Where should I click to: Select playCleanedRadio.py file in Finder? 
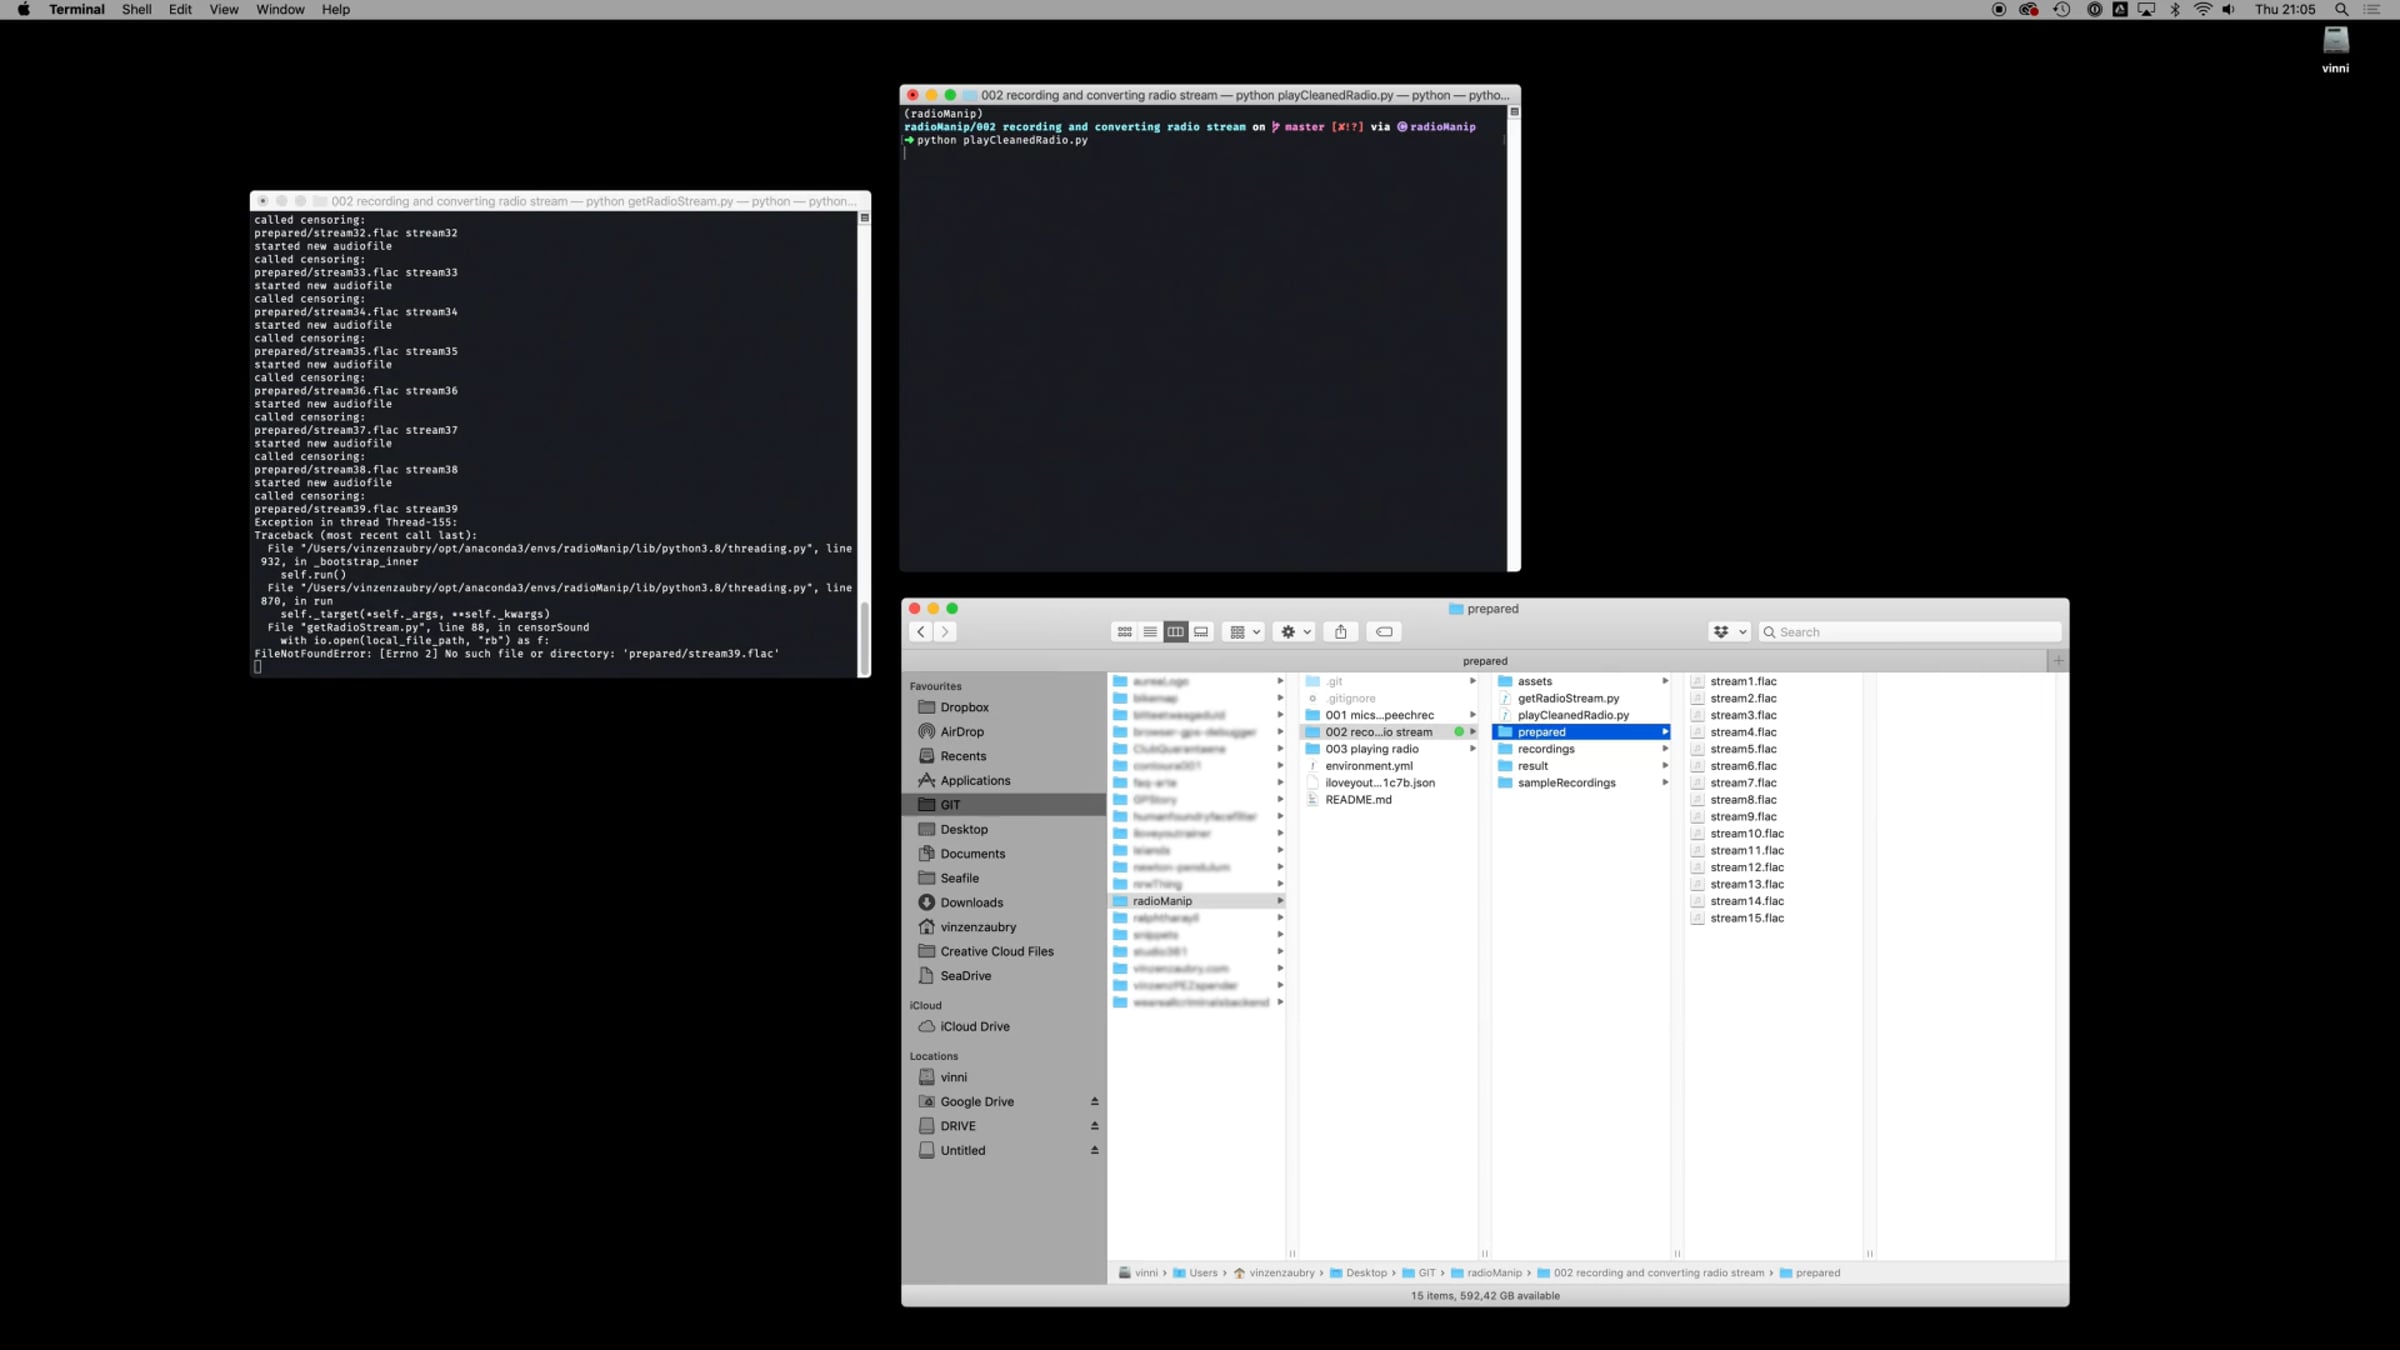tap(1572, 716)
